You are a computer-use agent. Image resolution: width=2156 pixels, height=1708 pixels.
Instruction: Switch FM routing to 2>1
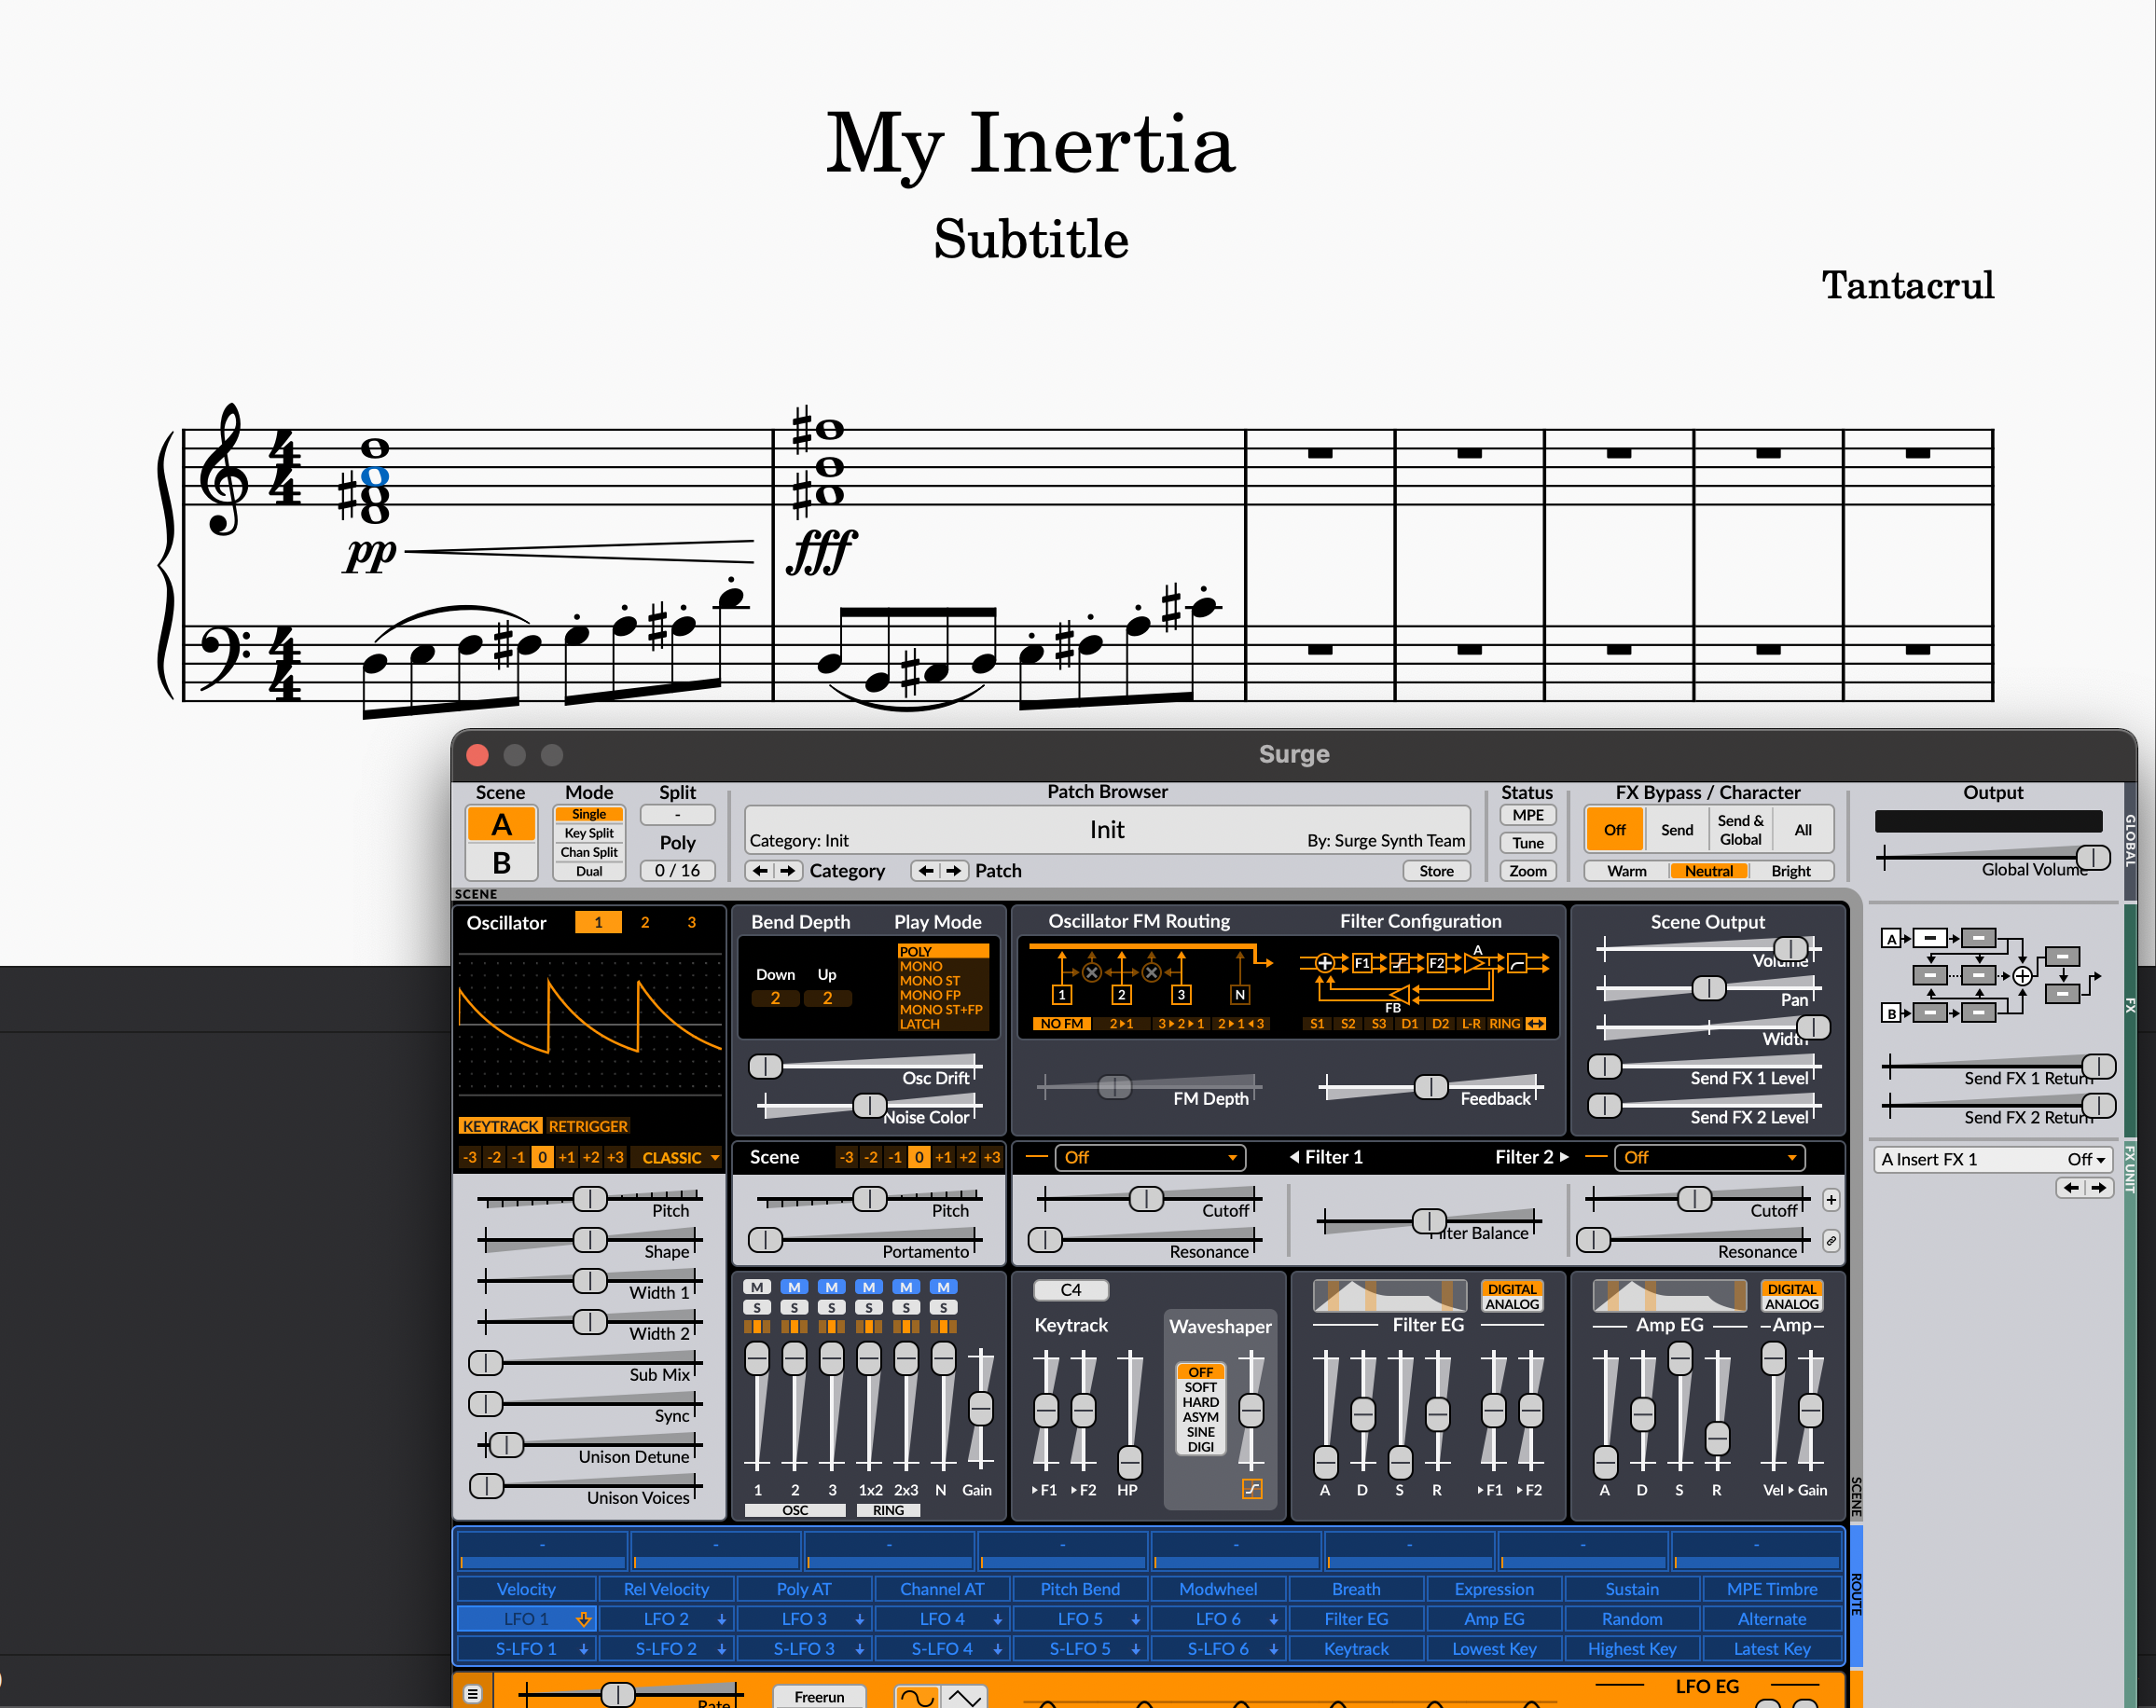coord(1121,1023)
